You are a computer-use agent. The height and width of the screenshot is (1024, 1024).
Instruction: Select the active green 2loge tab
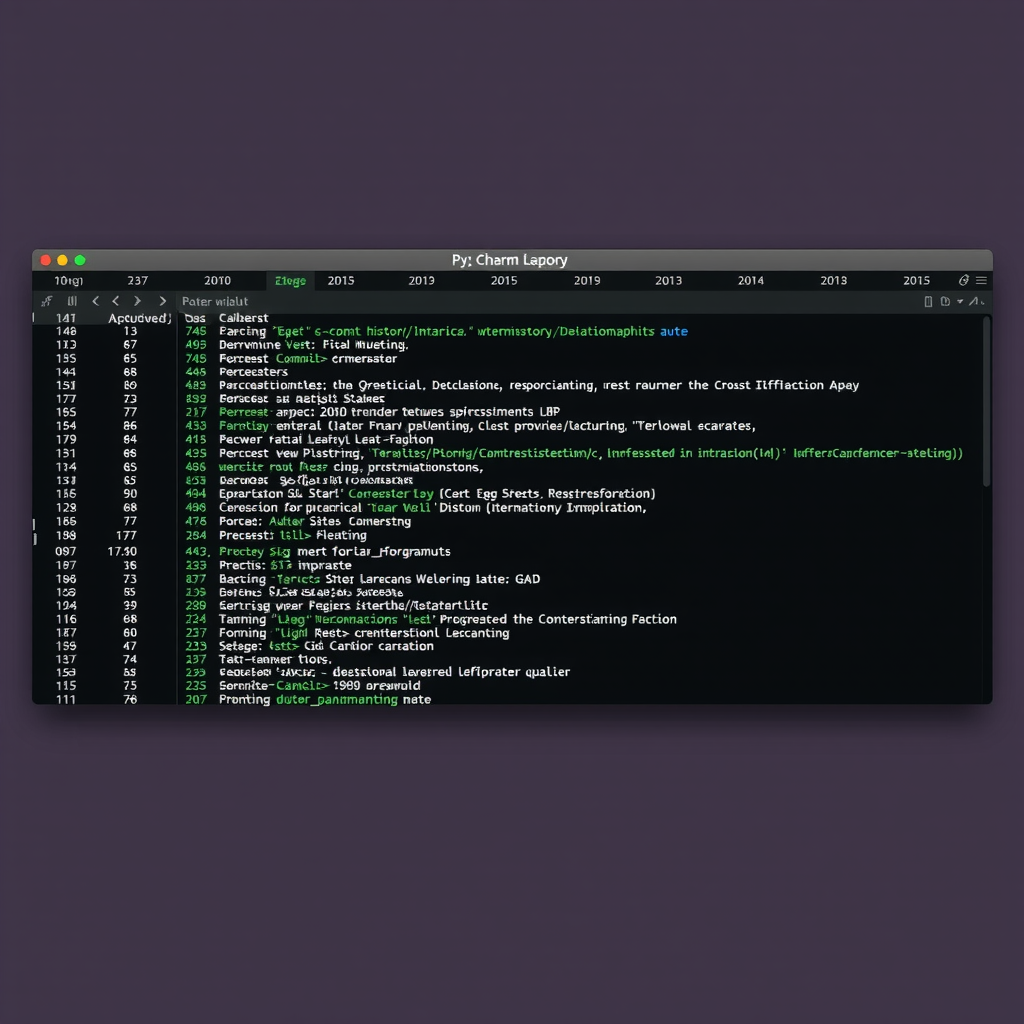click(x=289, y=280)
